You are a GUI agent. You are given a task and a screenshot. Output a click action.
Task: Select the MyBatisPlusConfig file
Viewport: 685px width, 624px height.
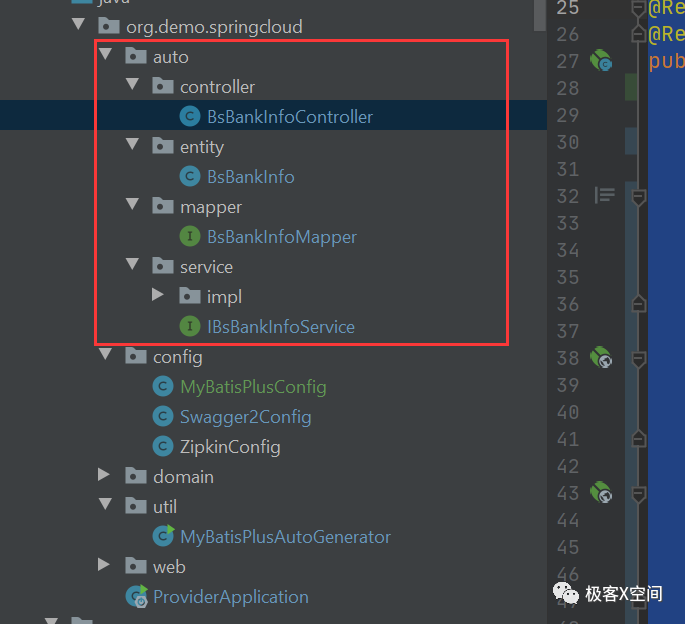coord(253,387)
